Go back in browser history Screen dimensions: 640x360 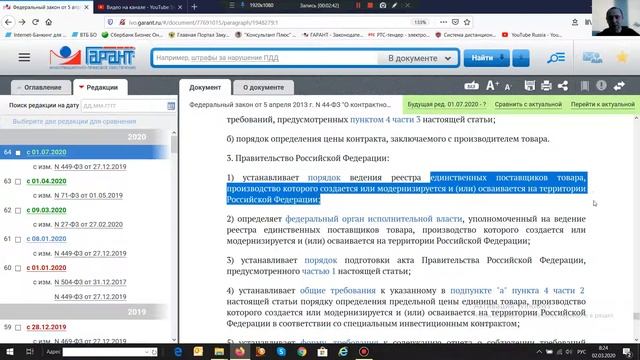[9, 22]
